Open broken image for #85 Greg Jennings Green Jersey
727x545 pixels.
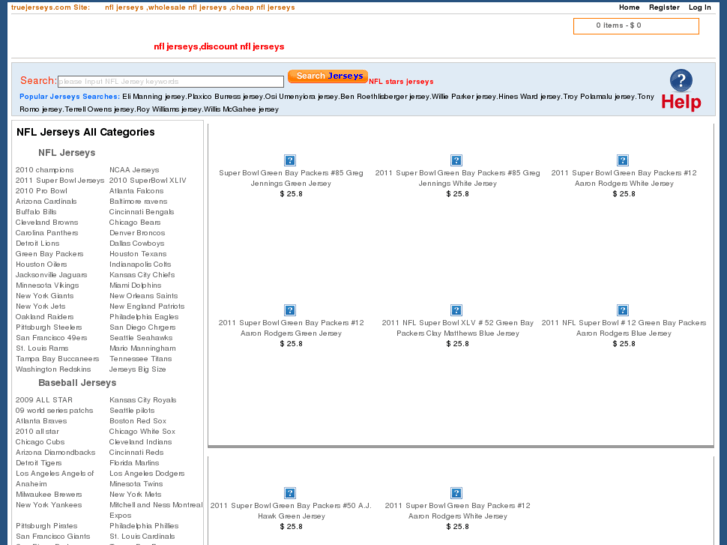pyautogui.click(x=290, y=160)
